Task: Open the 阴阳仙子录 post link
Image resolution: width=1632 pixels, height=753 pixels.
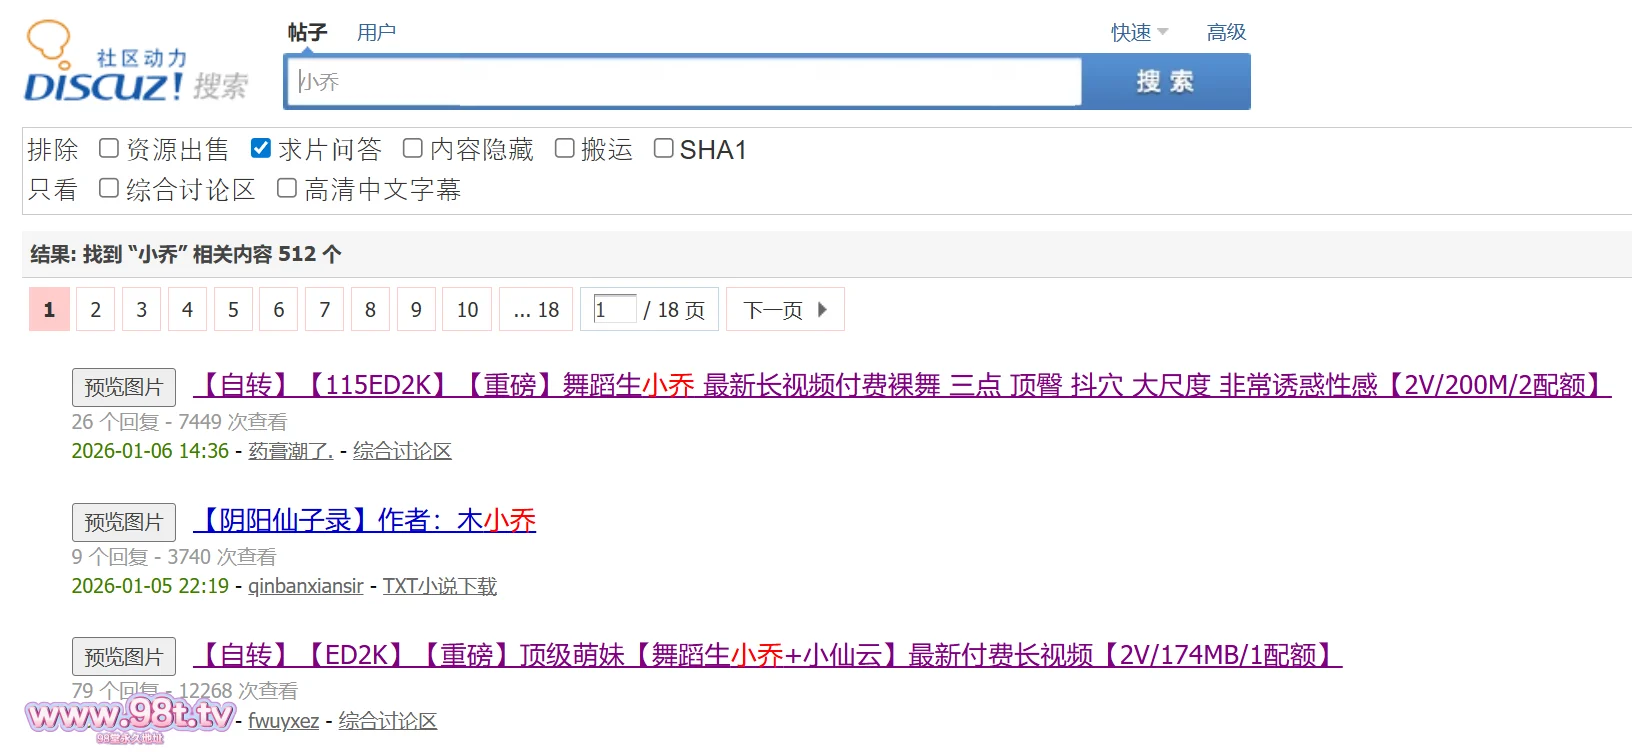Action: click(x=365, y=521)
